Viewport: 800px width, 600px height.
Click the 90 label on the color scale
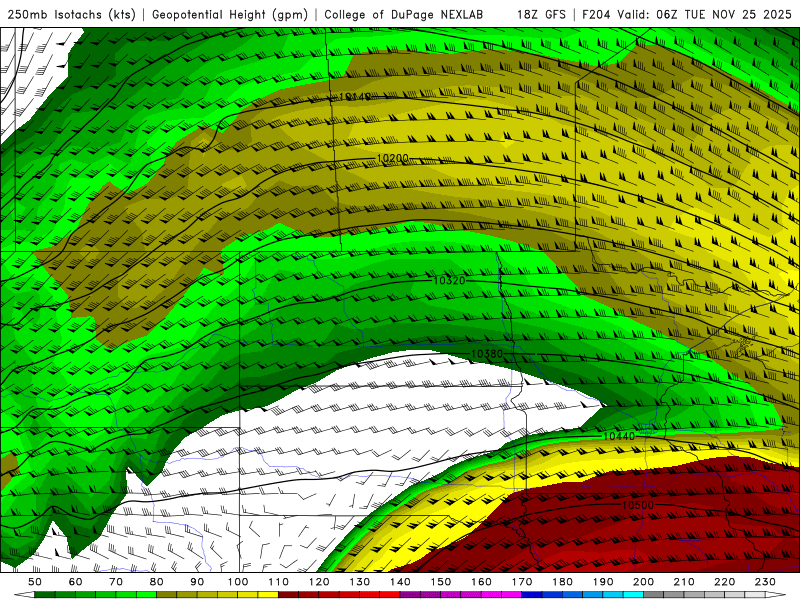[x=197, y=582]
